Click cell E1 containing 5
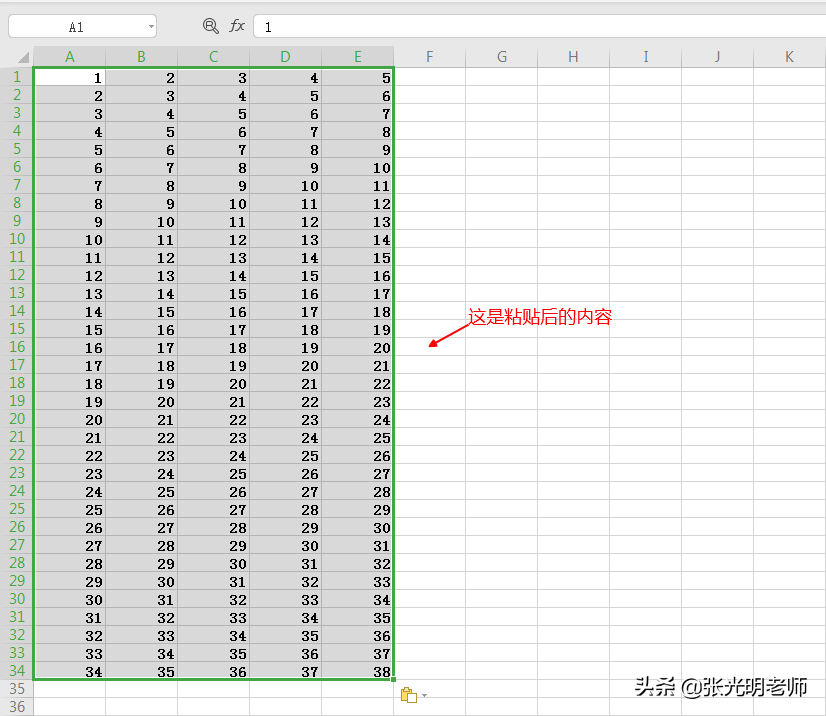Screen dimensions: 826x716 [x=358, y=77]
